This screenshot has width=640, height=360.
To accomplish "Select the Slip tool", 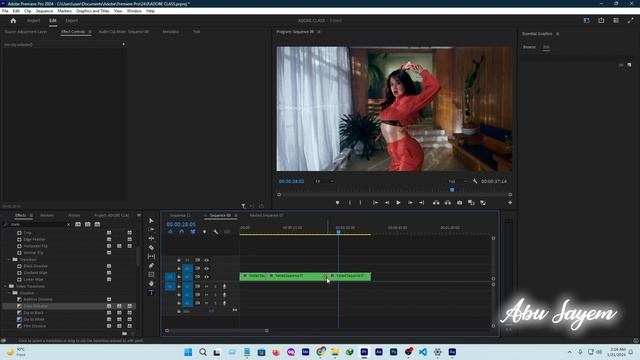I will 151,256.
